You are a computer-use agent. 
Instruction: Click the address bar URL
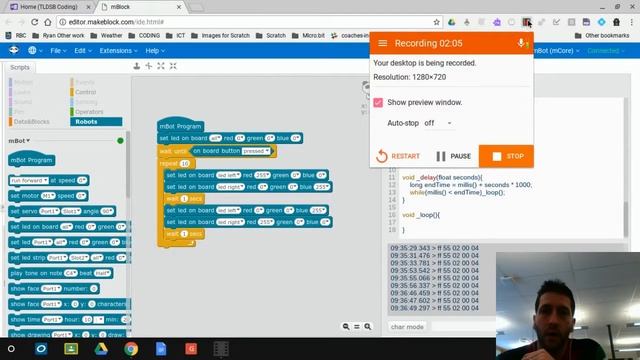click(116, 22)
